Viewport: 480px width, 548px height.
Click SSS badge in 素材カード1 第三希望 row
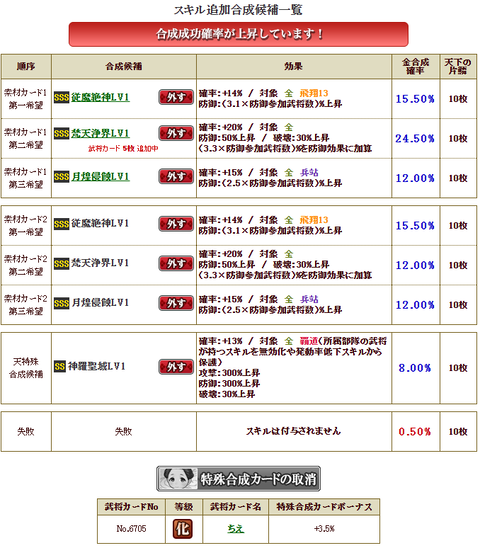(x=62, y=177)
